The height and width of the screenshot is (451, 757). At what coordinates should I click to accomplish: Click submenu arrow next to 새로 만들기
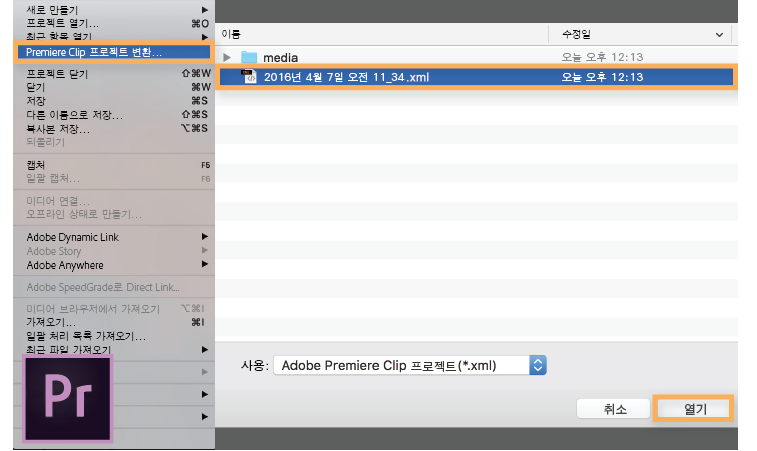pyautogui.click(x=205, y=10)
